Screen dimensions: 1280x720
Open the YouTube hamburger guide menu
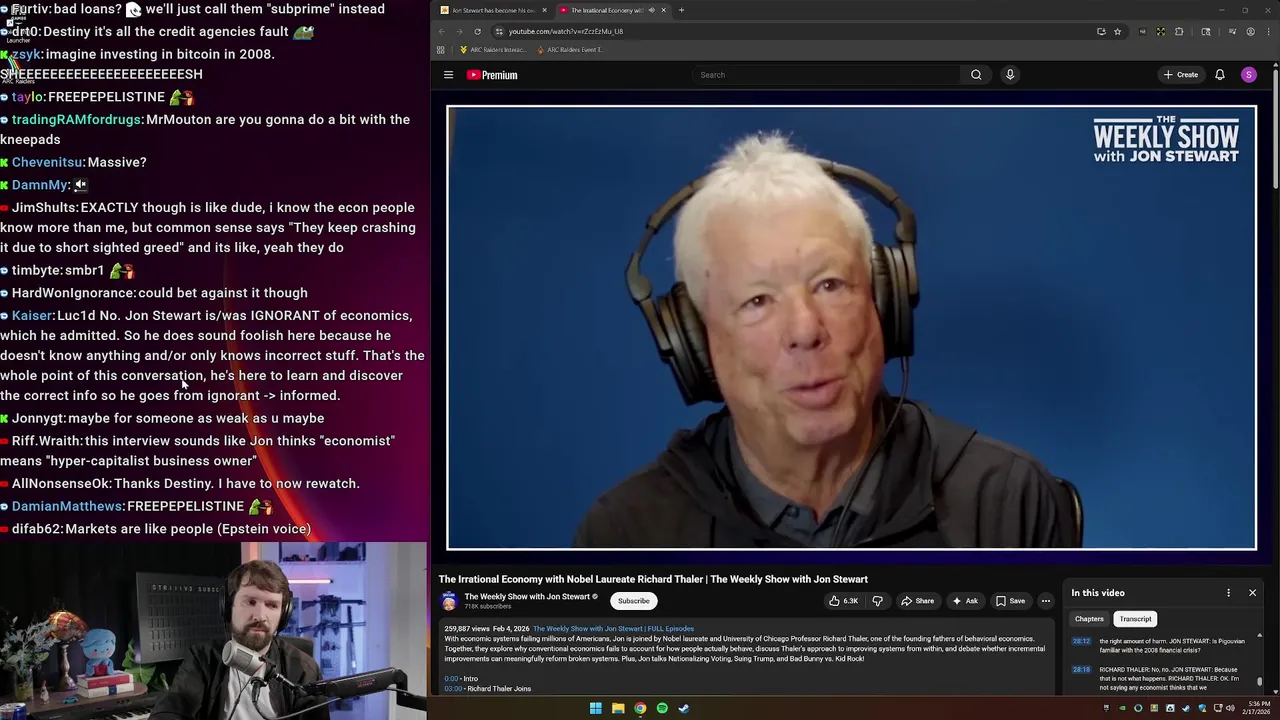point(448,75)
